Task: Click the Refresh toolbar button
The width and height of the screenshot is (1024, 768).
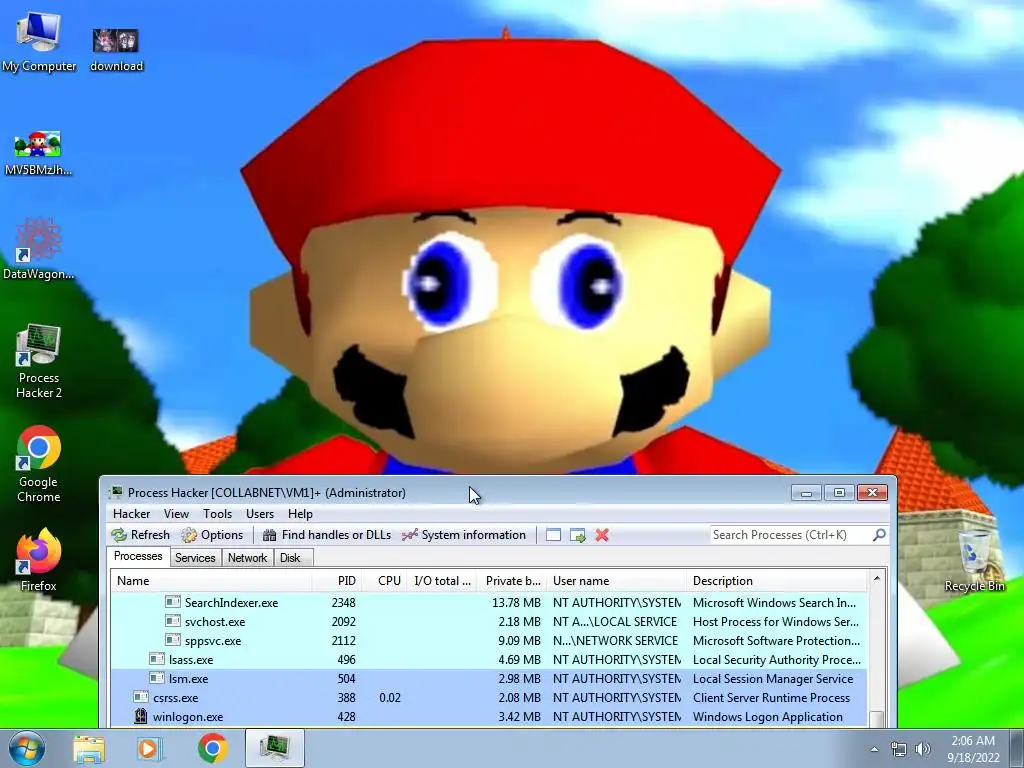Action: (140, 535)
